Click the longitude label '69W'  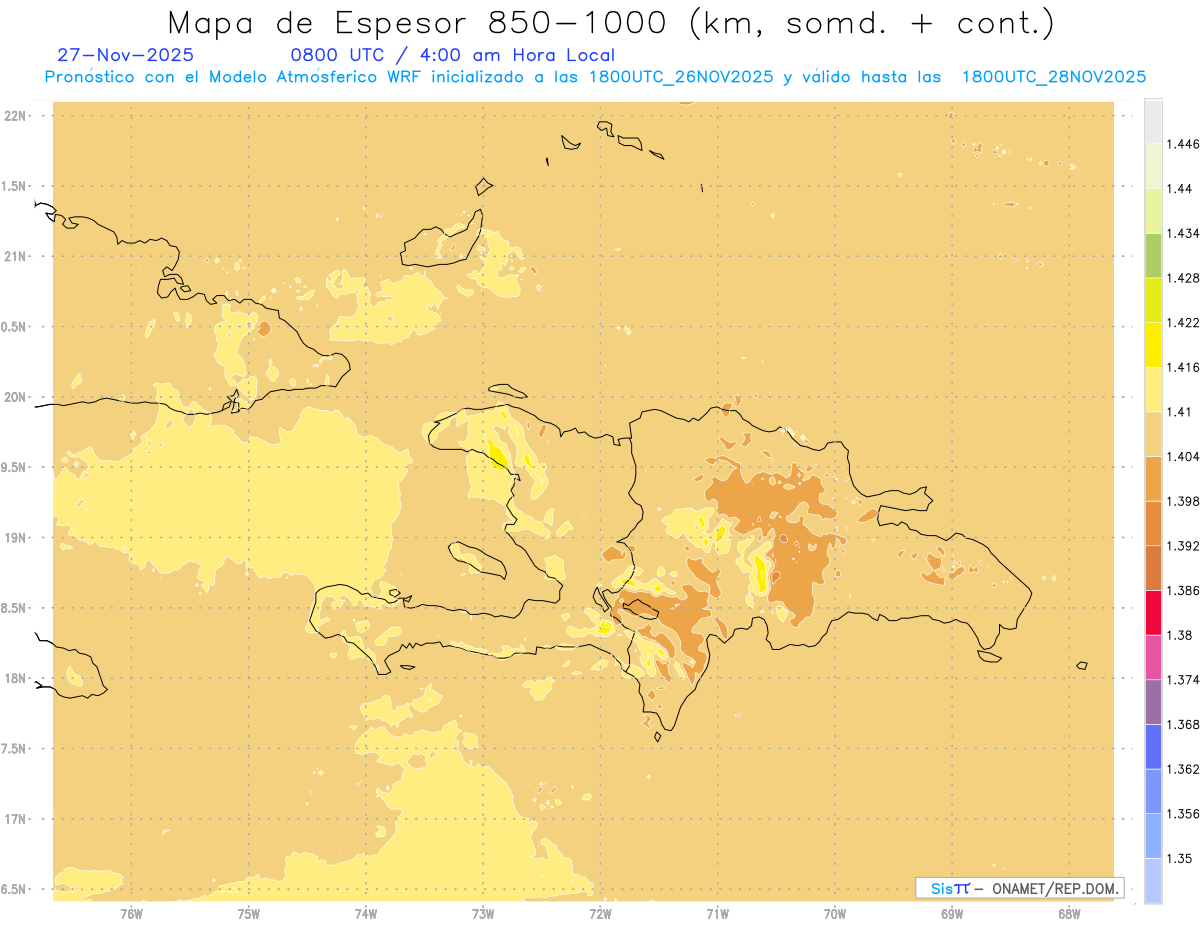[952, 914]
